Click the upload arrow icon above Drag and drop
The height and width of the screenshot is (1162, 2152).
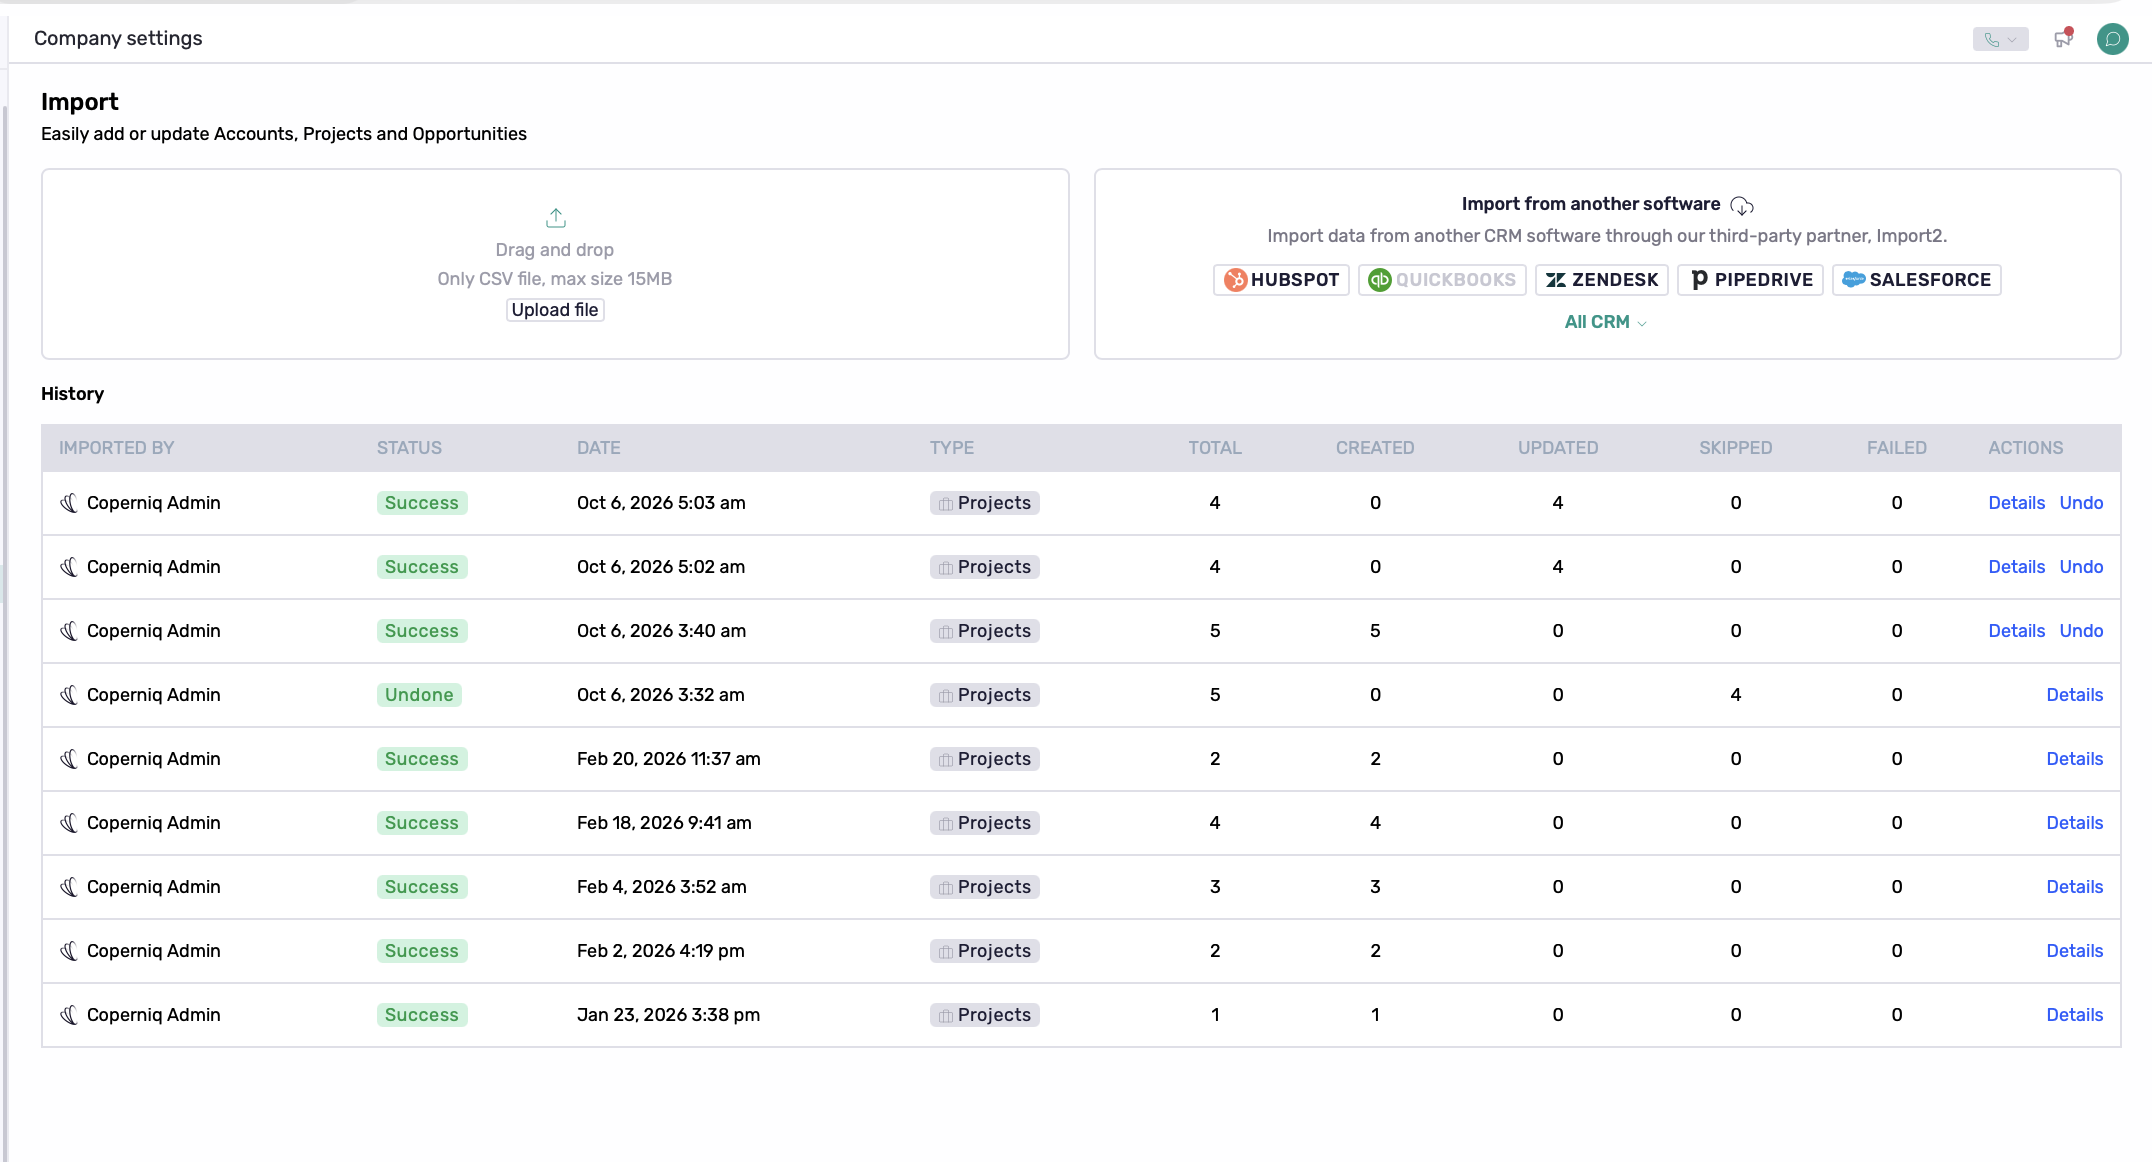556,217
